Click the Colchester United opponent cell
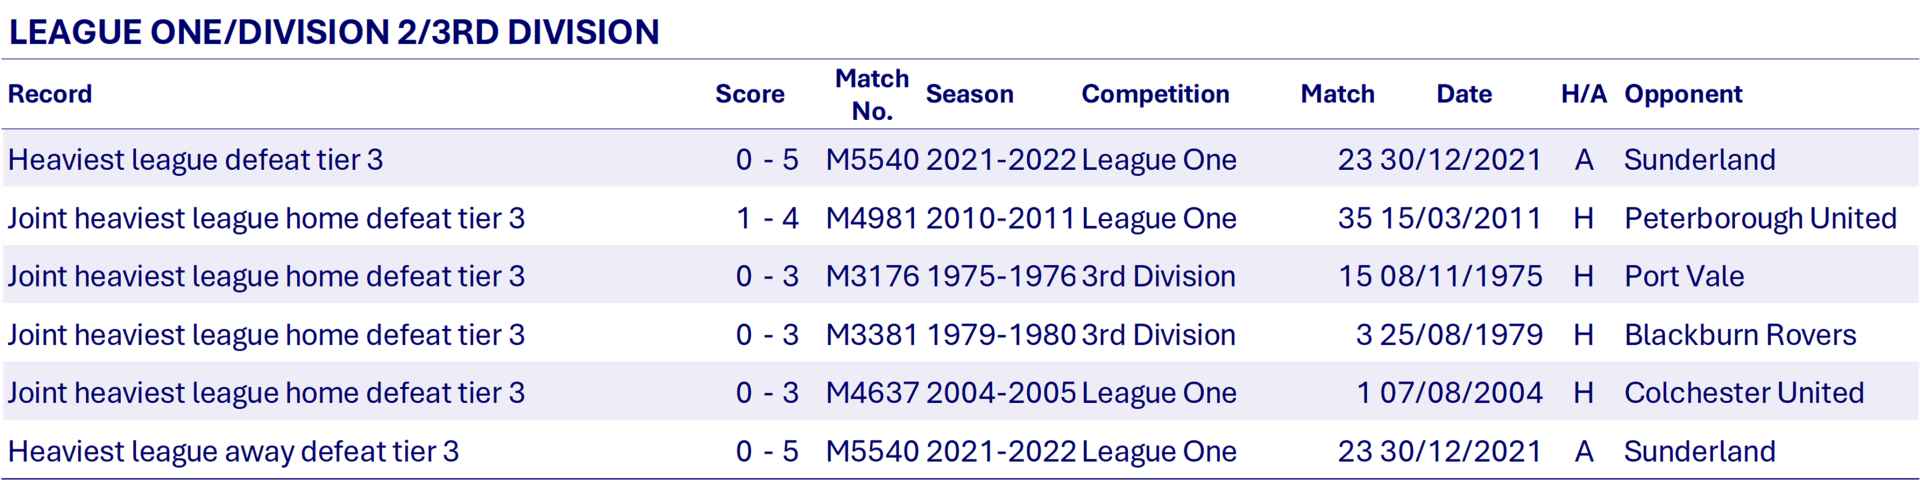Screen dimensions: 1920x480 click(x=1744, y=393)
